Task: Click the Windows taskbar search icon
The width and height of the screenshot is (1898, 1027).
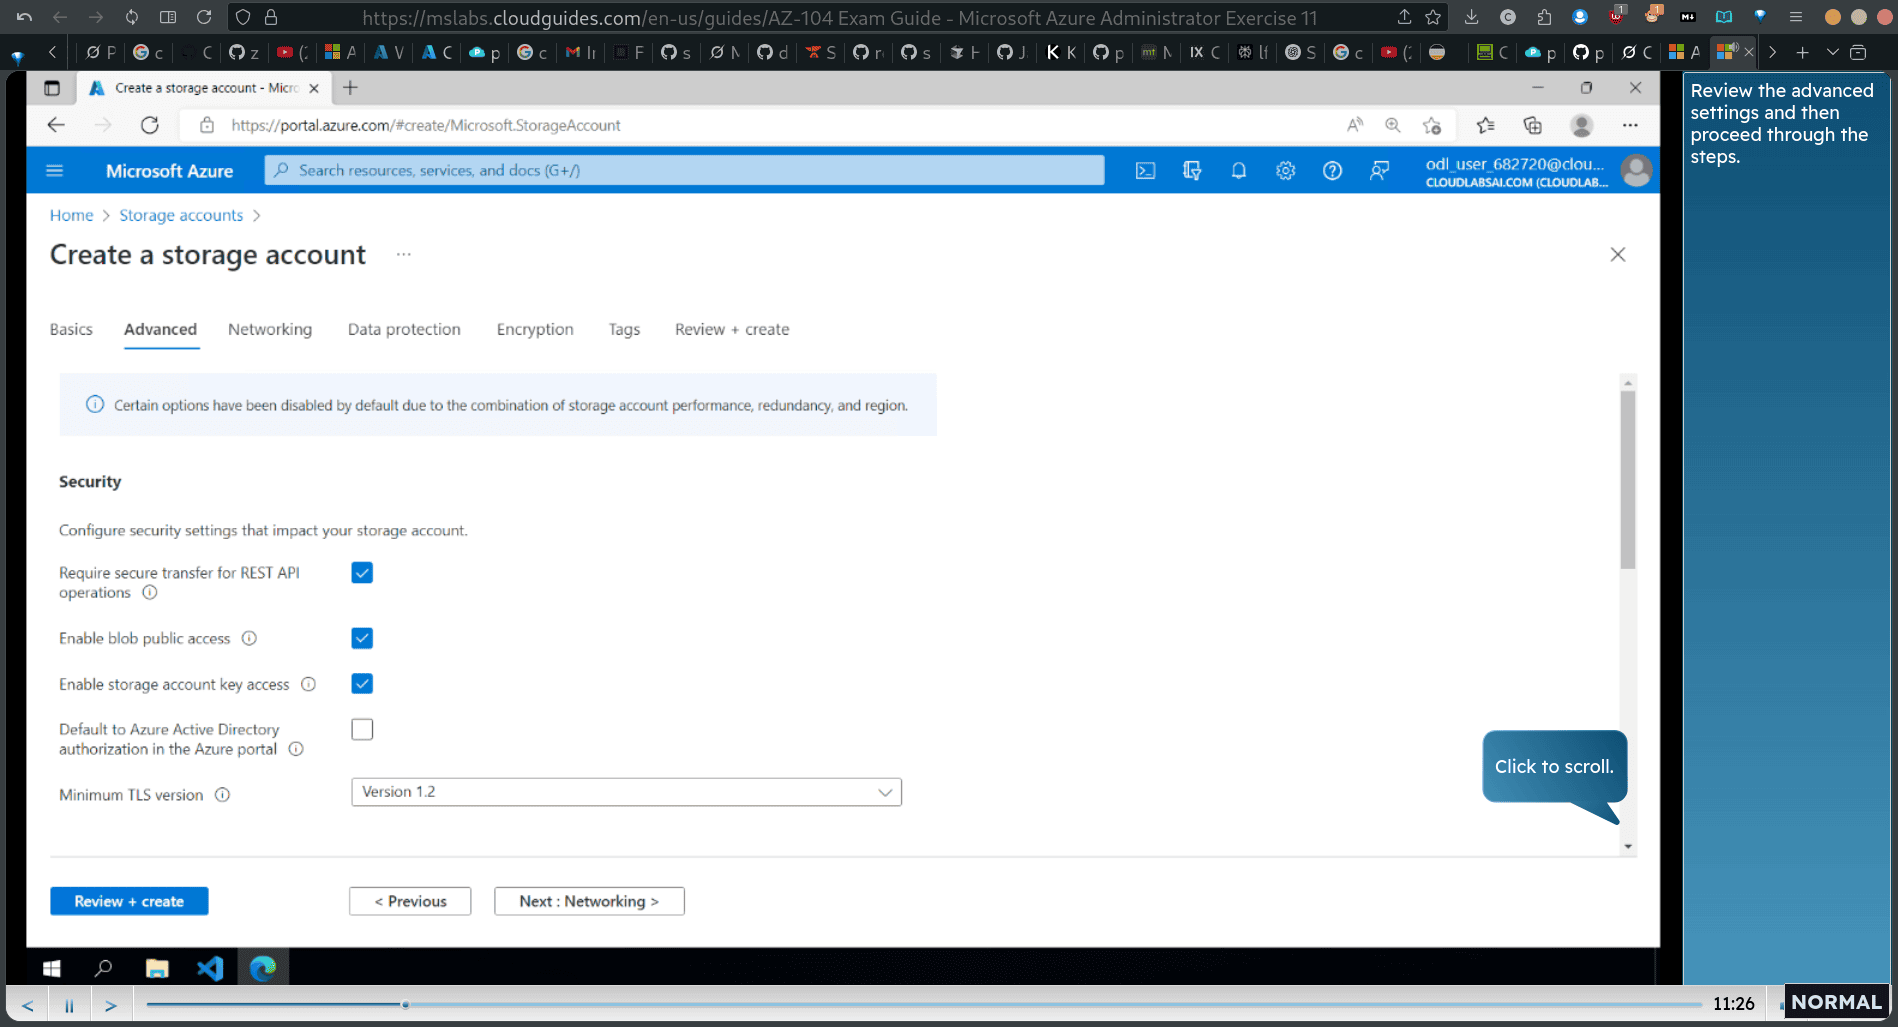Action: click(x=103, y=968)
